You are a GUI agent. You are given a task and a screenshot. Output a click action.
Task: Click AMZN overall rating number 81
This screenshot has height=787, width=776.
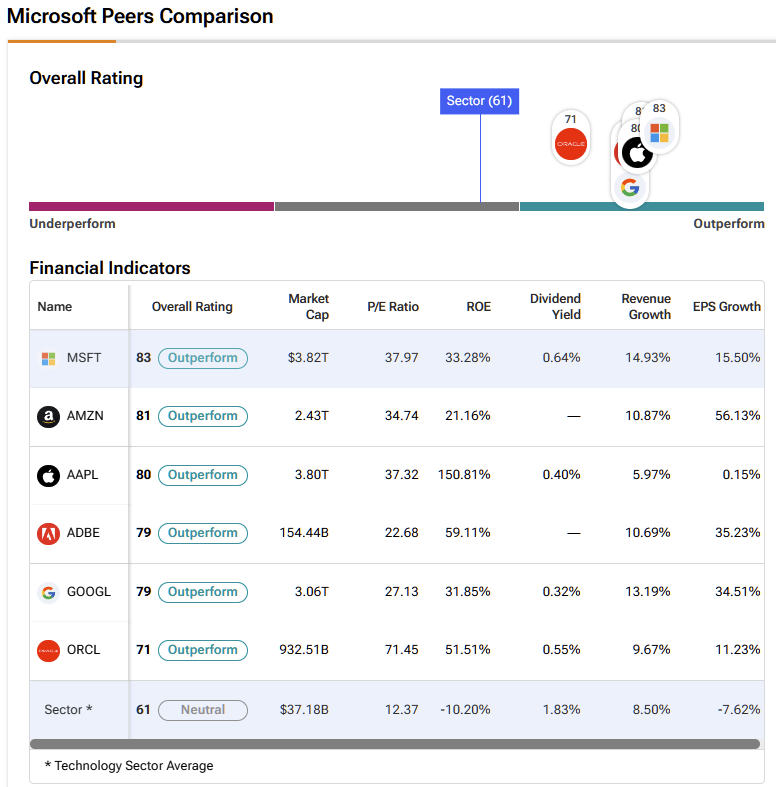[143, 416]
